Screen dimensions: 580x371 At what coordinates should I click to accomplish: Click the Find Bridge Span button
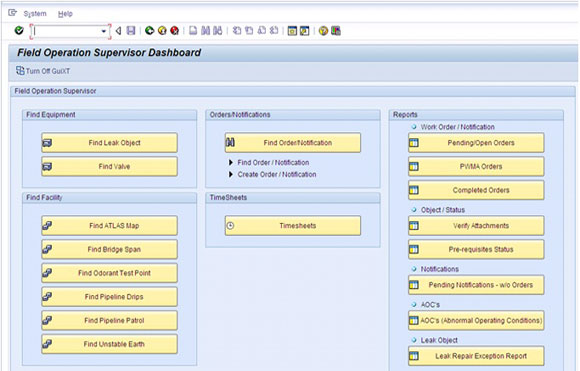tap(109, 249)
